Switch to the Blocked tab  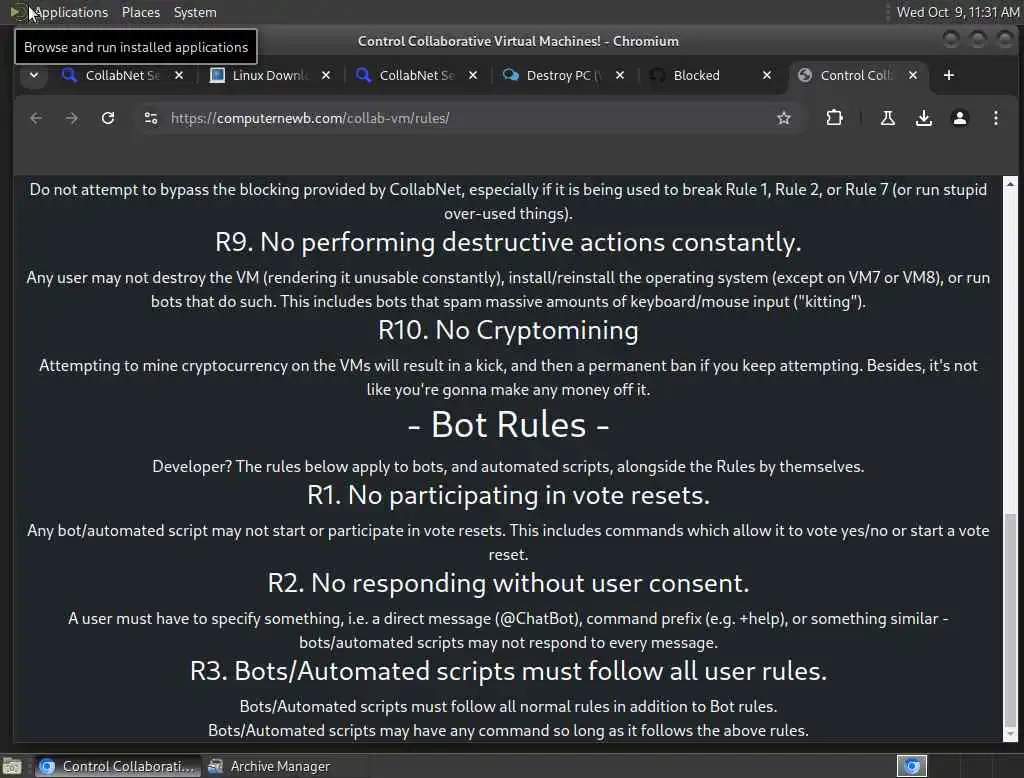709,75
